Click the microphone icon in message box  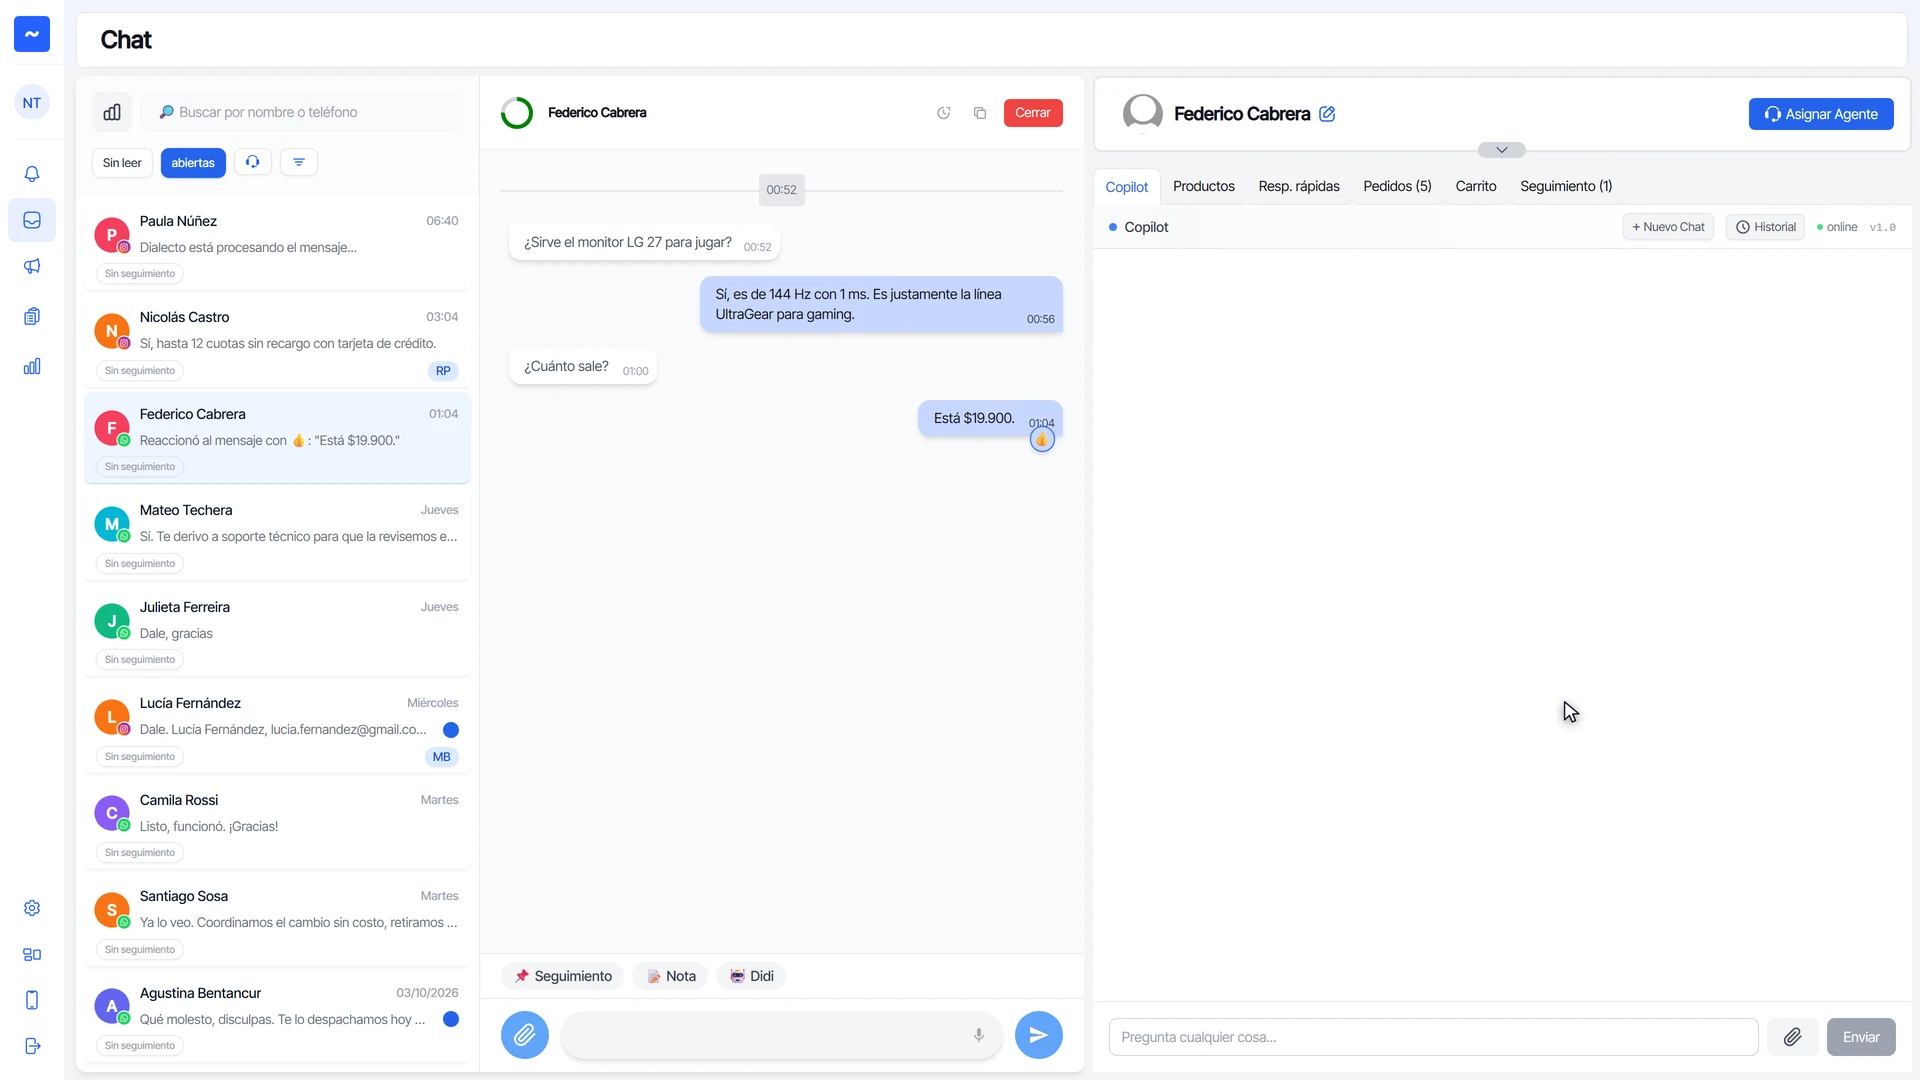[979, 1035]
